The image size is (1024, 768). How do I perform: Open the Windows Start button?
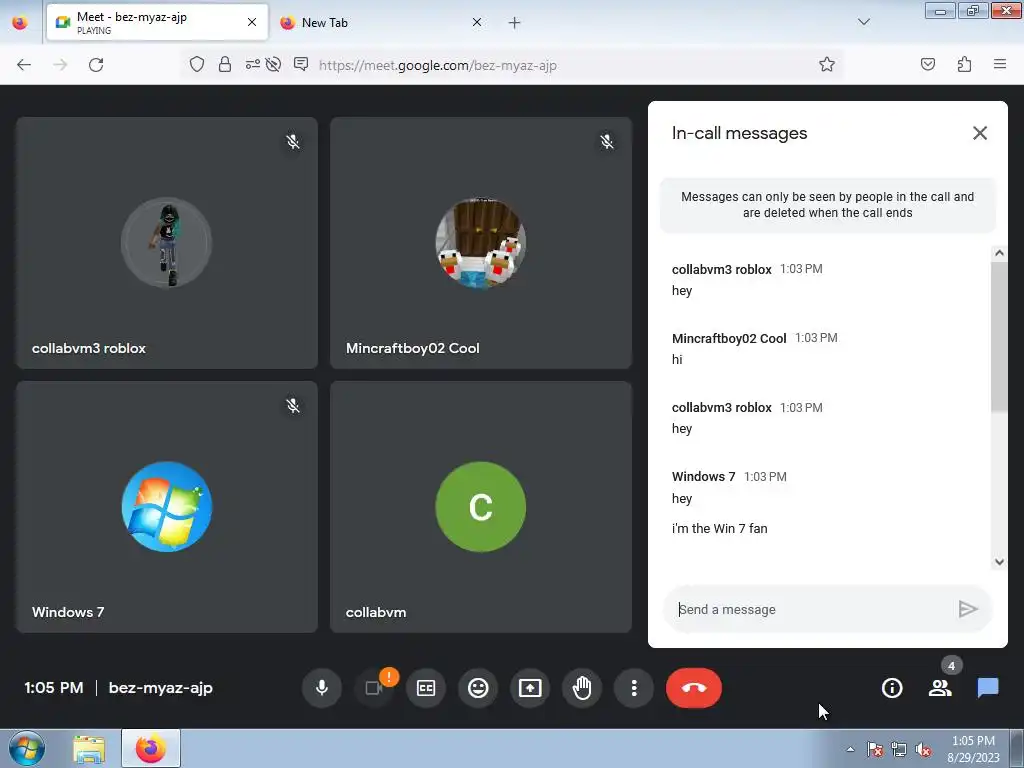pyautogui.click(x=27, y=748)
